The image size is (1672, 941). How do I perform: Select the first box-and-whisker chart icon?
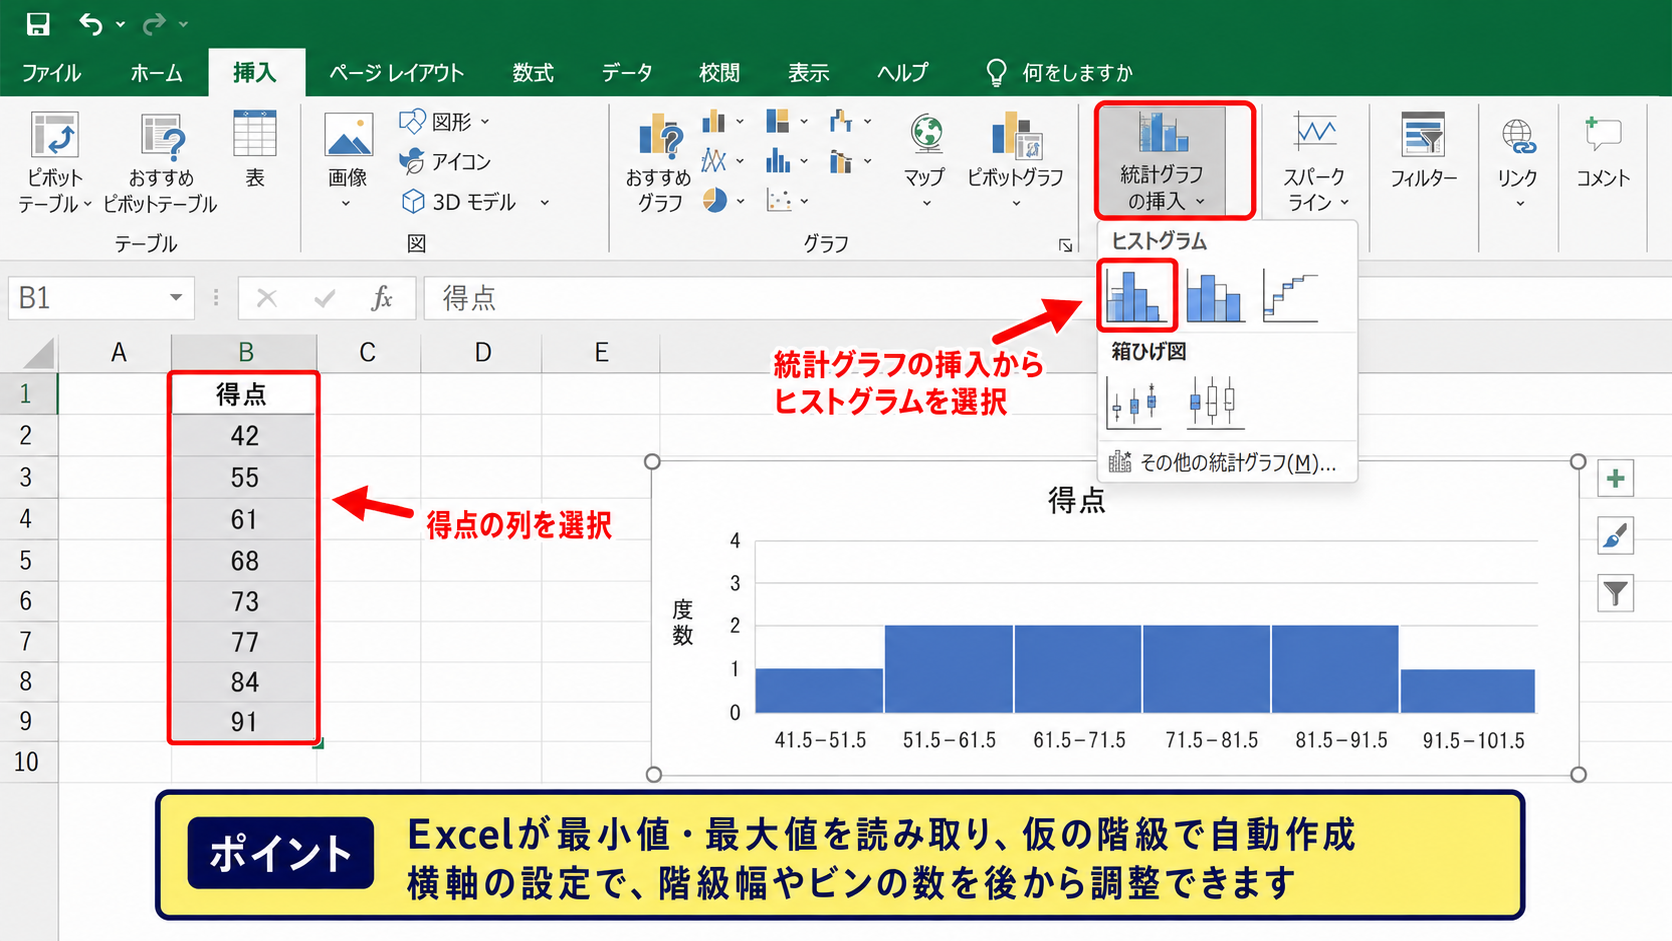pyautogui.click(x=1135, y=402)
